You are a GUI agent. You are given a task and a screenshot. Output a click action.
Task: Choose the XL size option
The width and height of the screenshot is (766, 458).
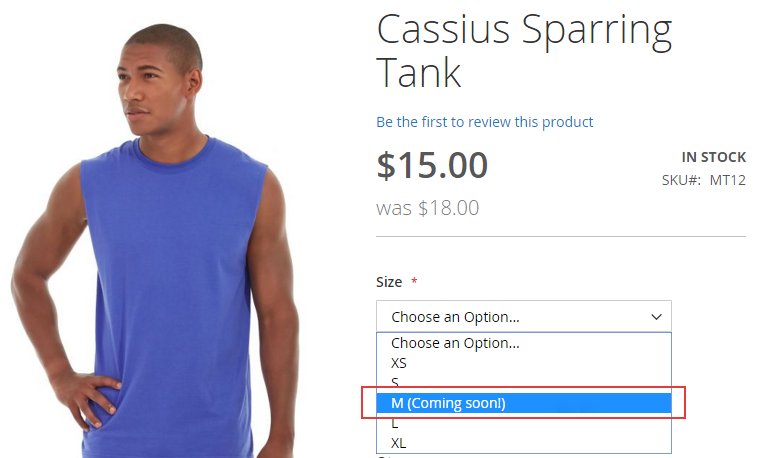pyautogui.click(x=399, y=443)
